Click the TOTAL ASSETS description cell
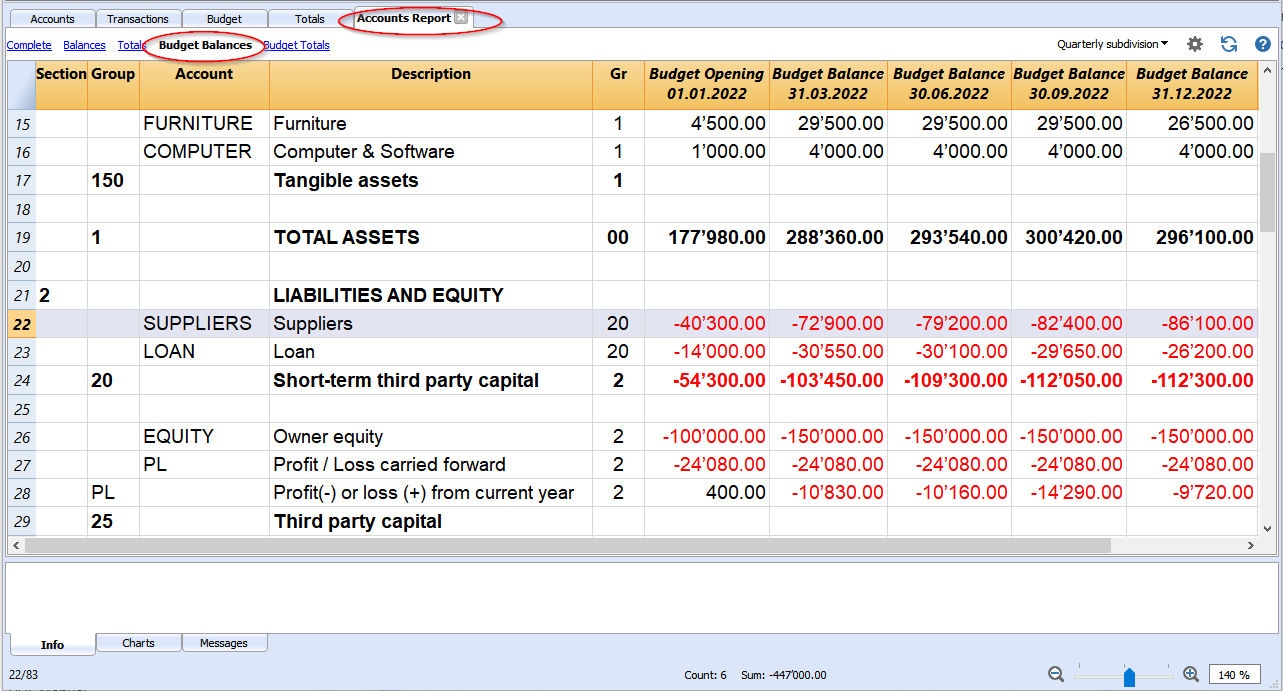 click(431, 238)
